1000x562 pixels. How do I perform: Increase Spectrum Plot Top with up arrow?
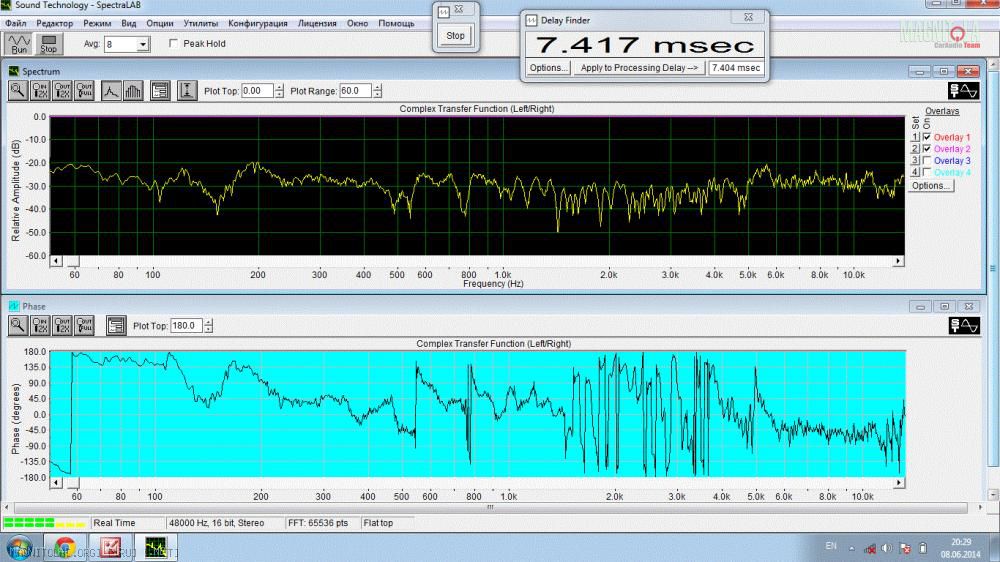pos(279,87)
